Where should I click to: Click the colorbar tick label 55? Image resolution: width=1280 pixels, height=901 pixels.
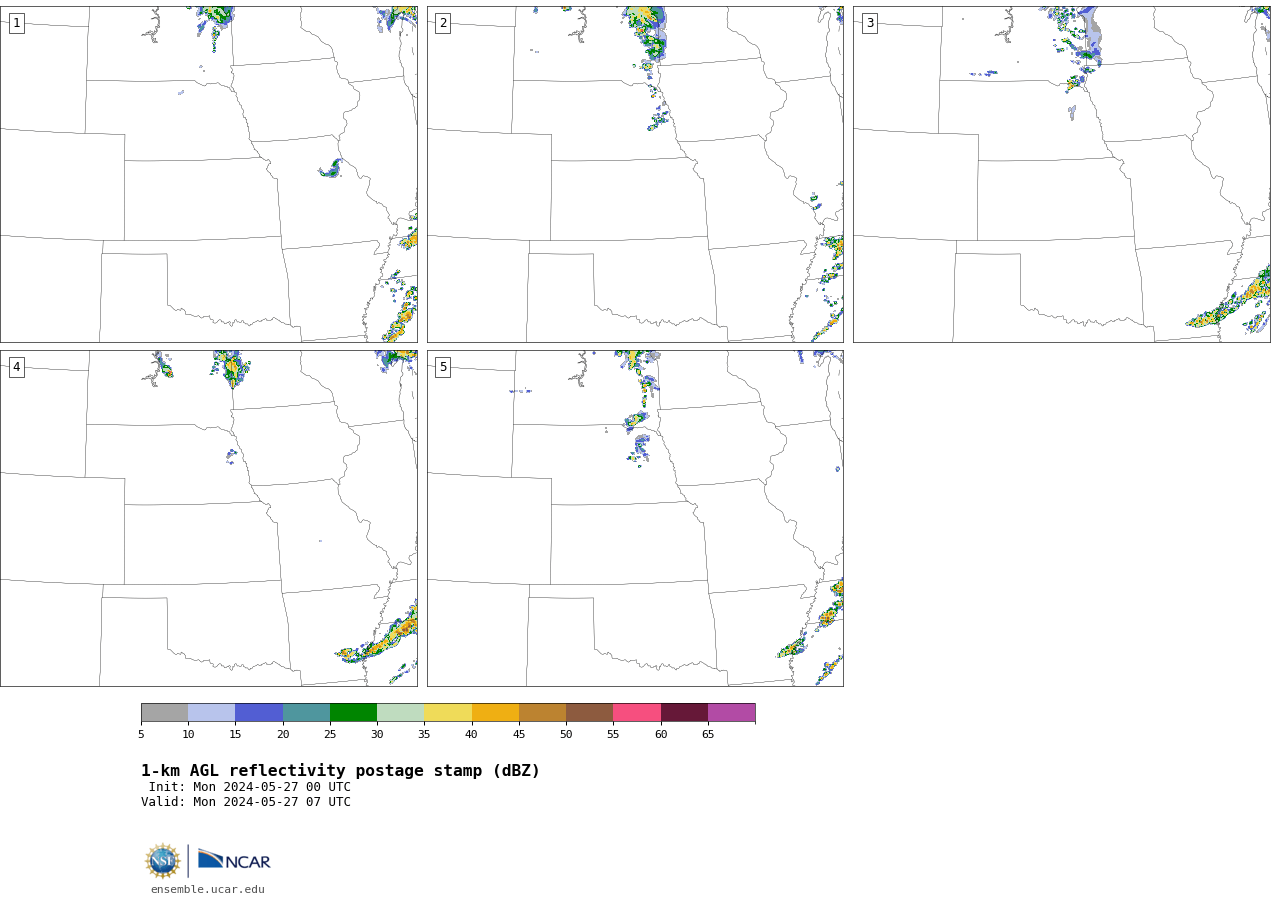613,735
